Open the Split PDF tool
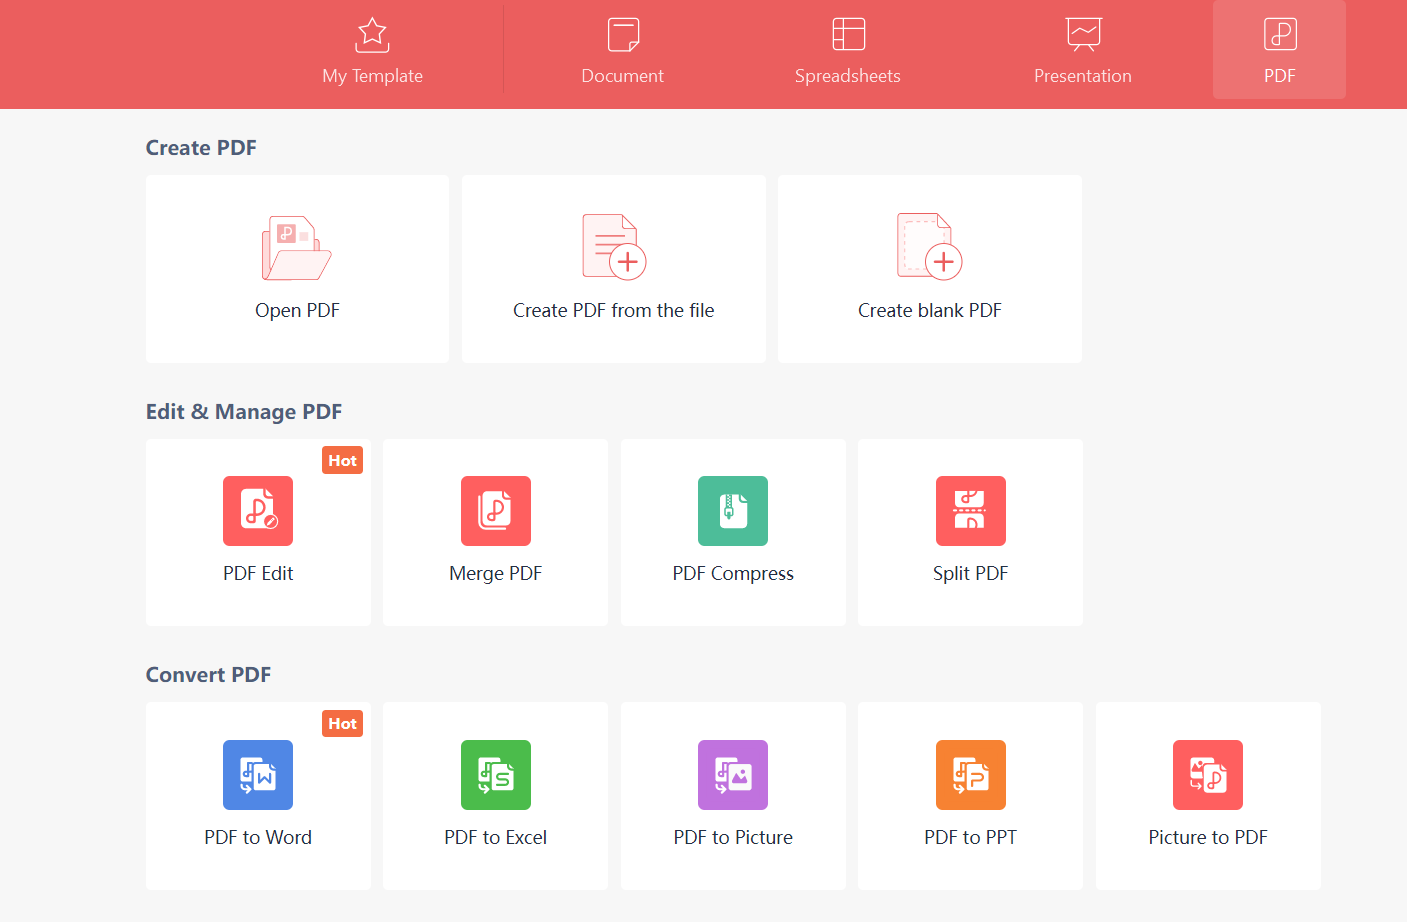This screenshot has height=922, width=1407. pos(970,532)
